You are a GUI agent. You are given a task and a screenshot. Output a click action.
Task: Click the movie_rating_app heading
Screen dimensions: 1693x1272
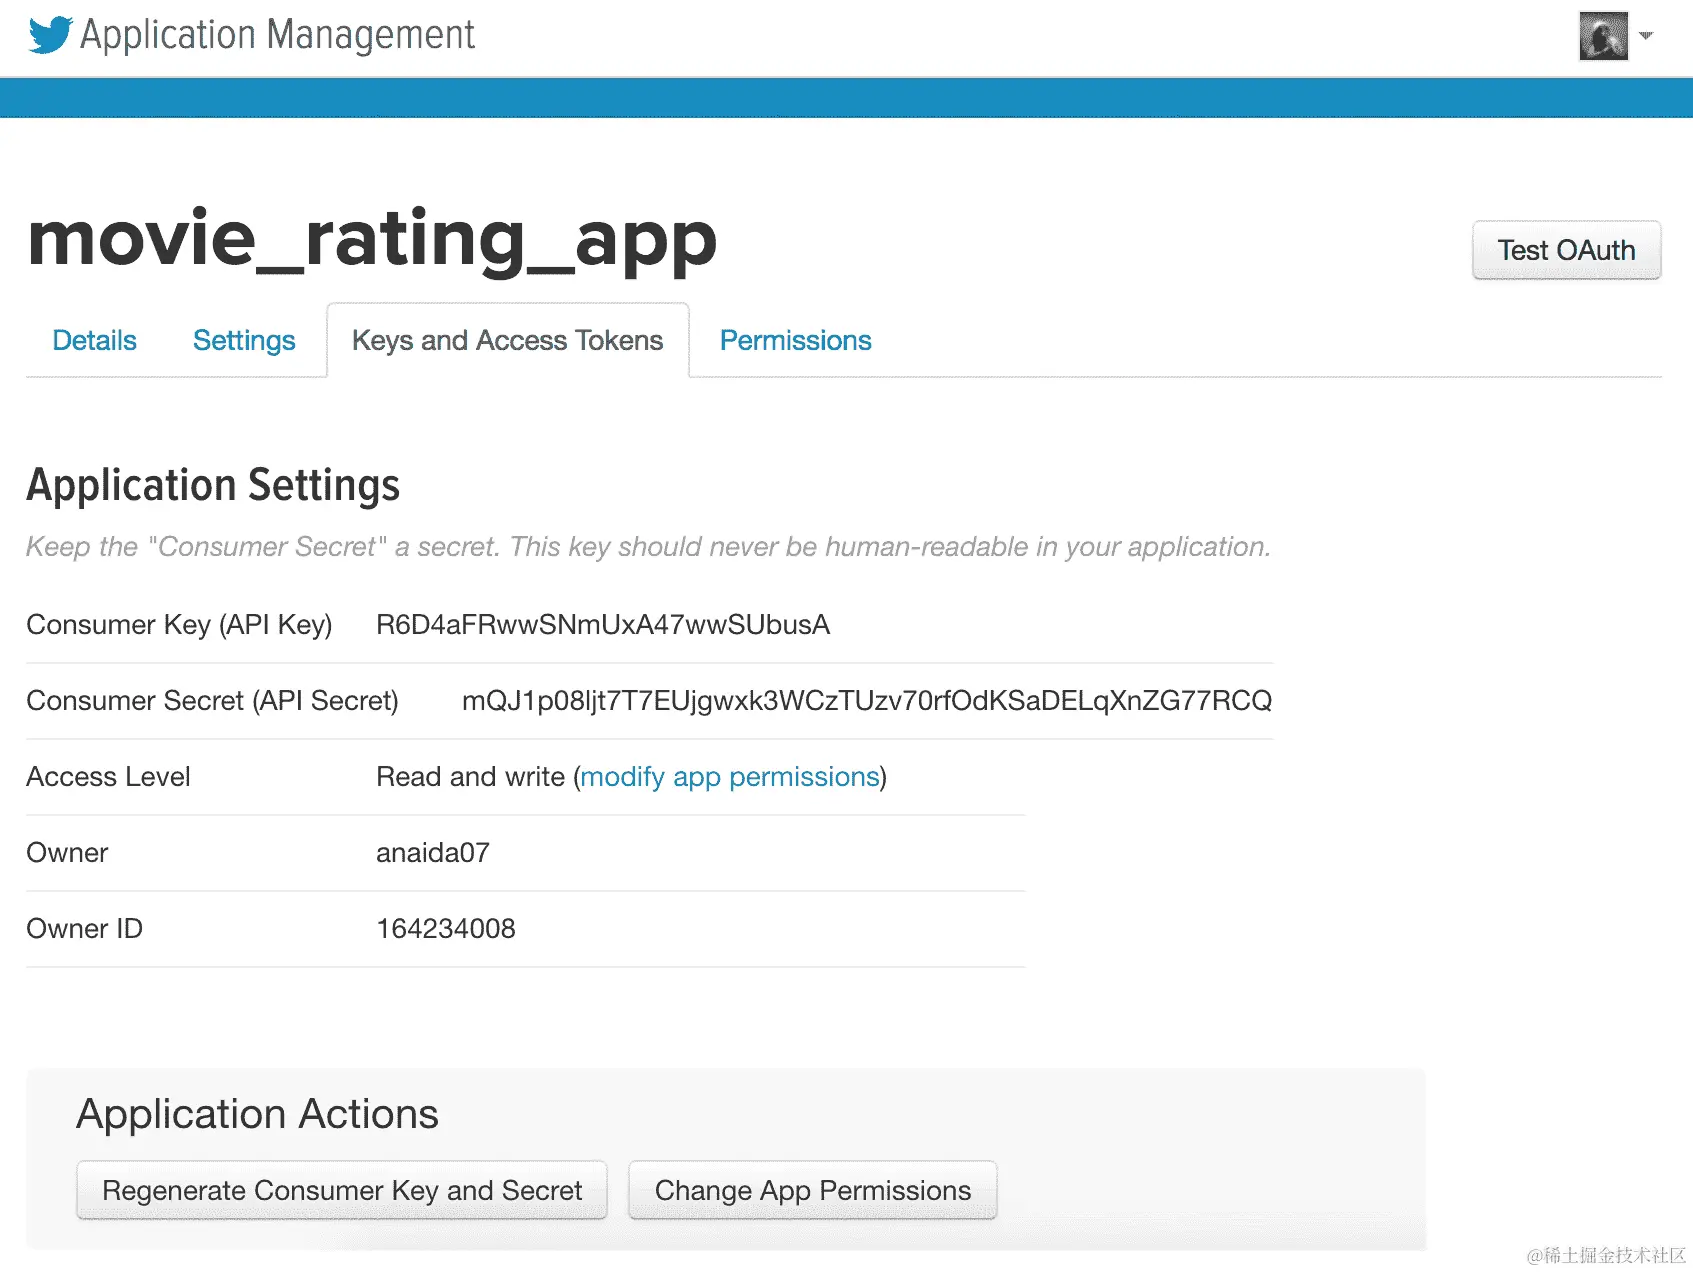tap(372, 240)
